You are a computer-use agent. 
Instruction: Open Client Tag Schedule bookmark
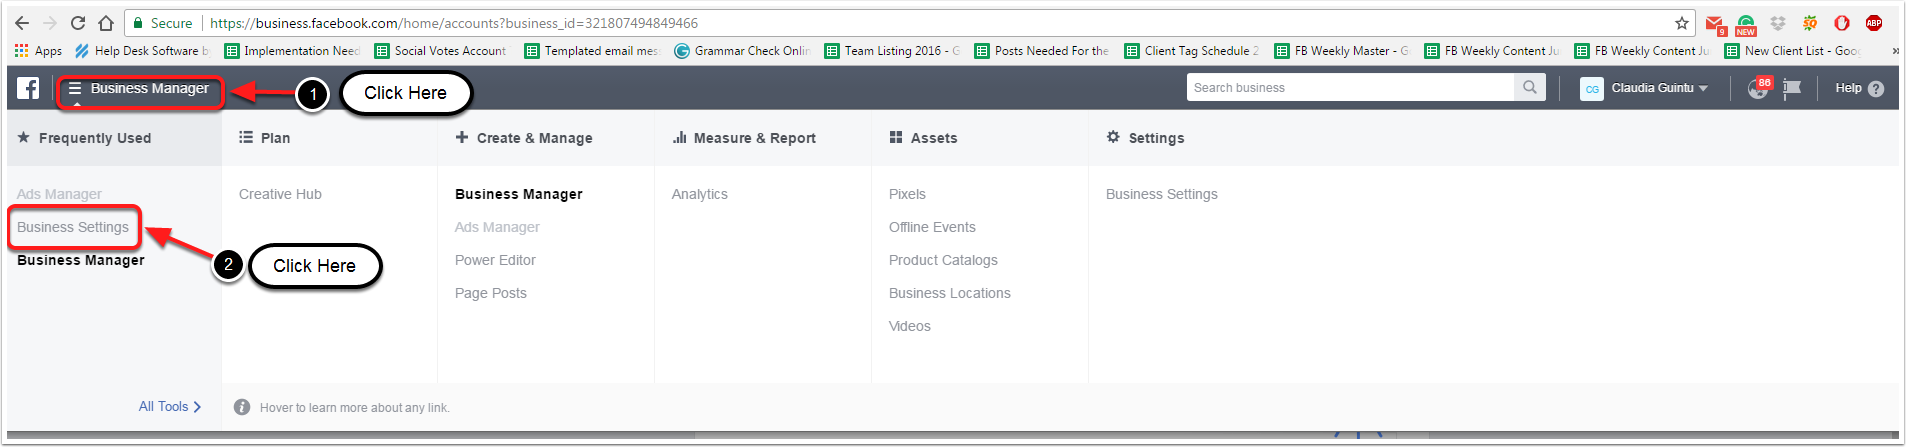[x=1192, y=51]
